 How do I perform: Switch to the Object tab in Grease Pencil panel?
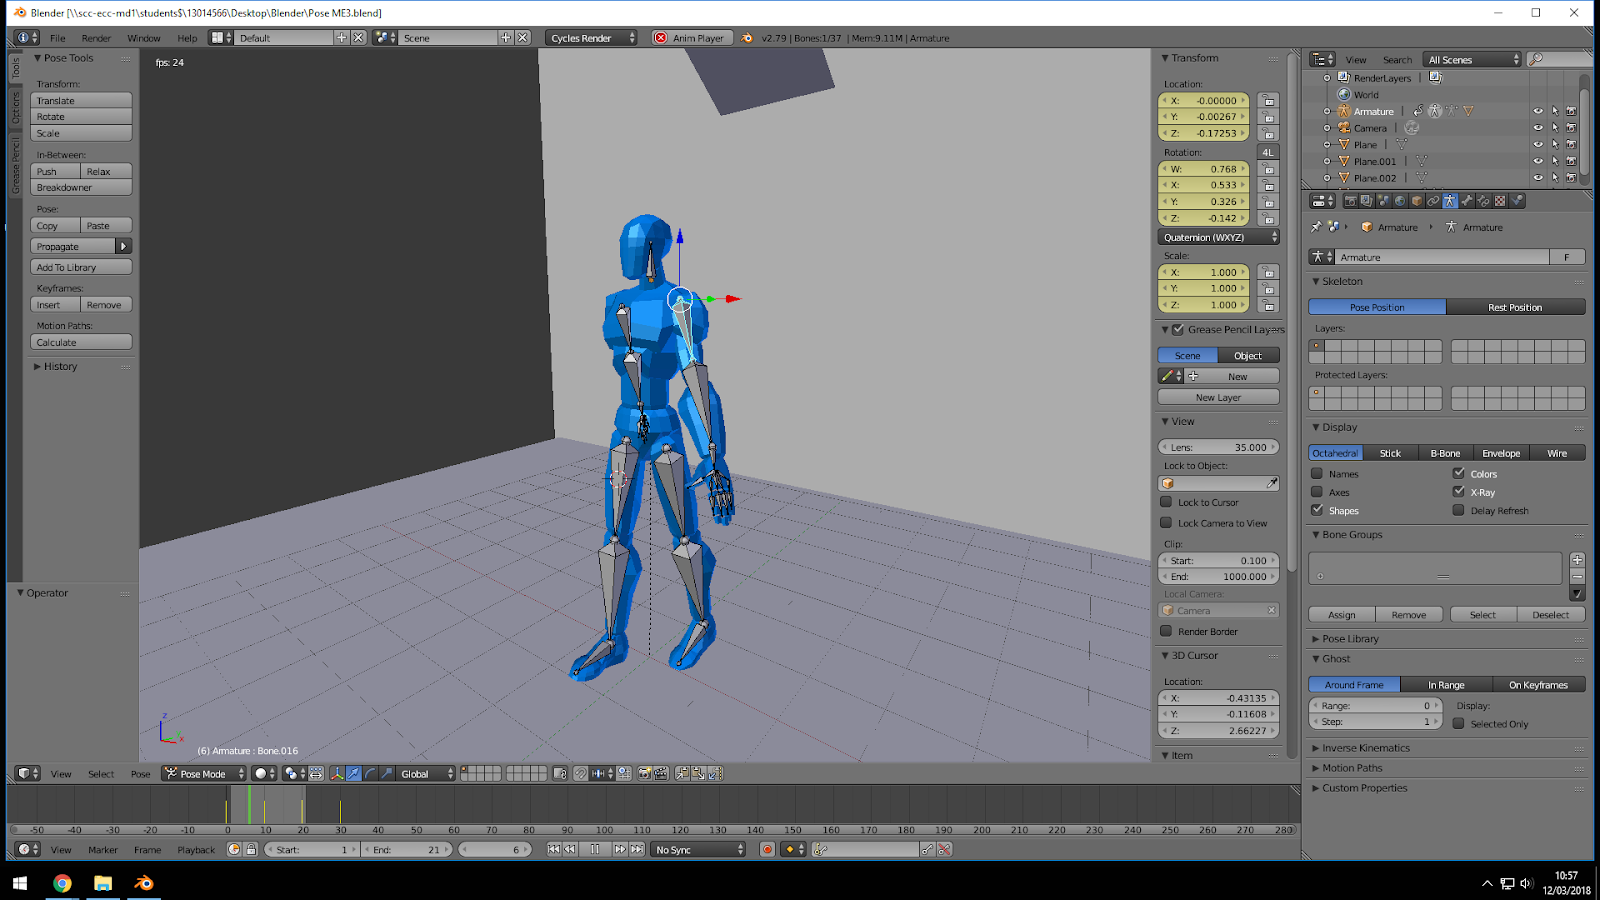(1248, 355)
